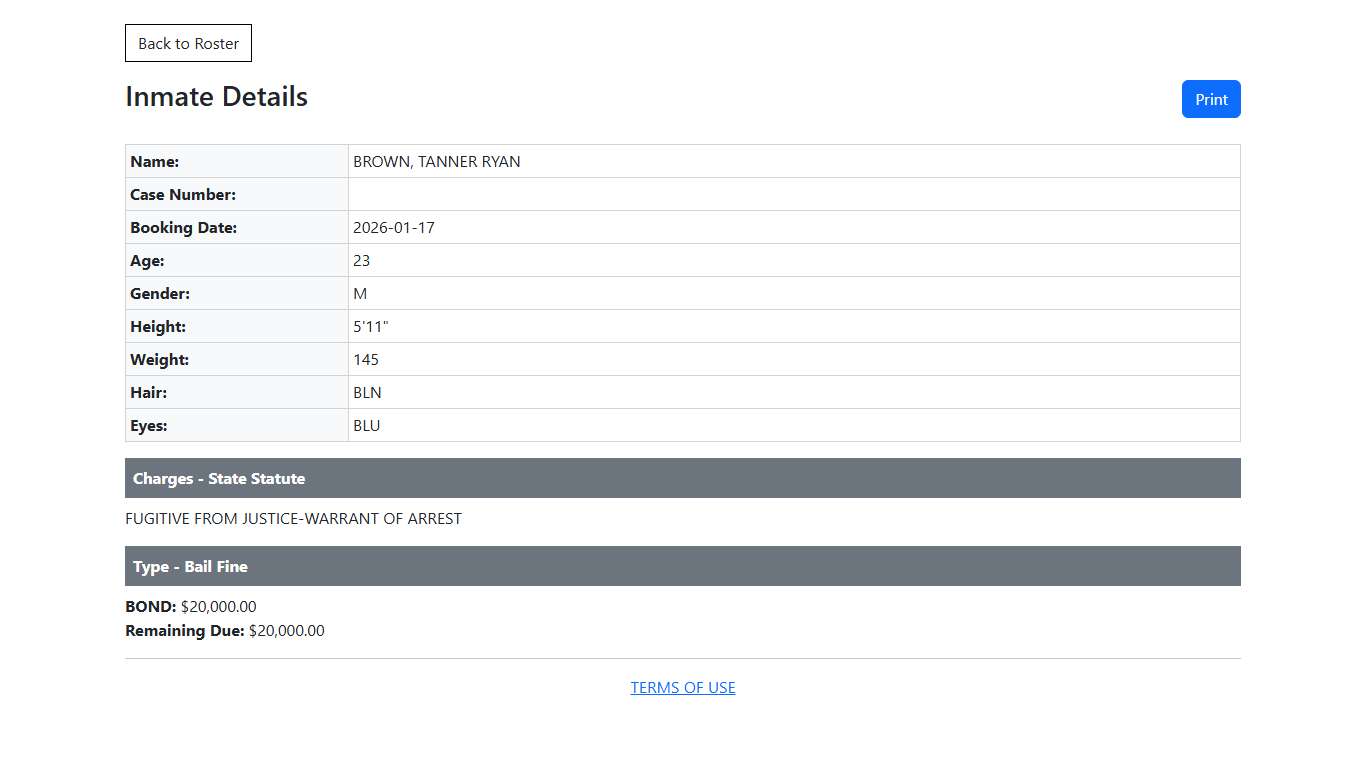Click the Back to Roster button

click(188, 43)
